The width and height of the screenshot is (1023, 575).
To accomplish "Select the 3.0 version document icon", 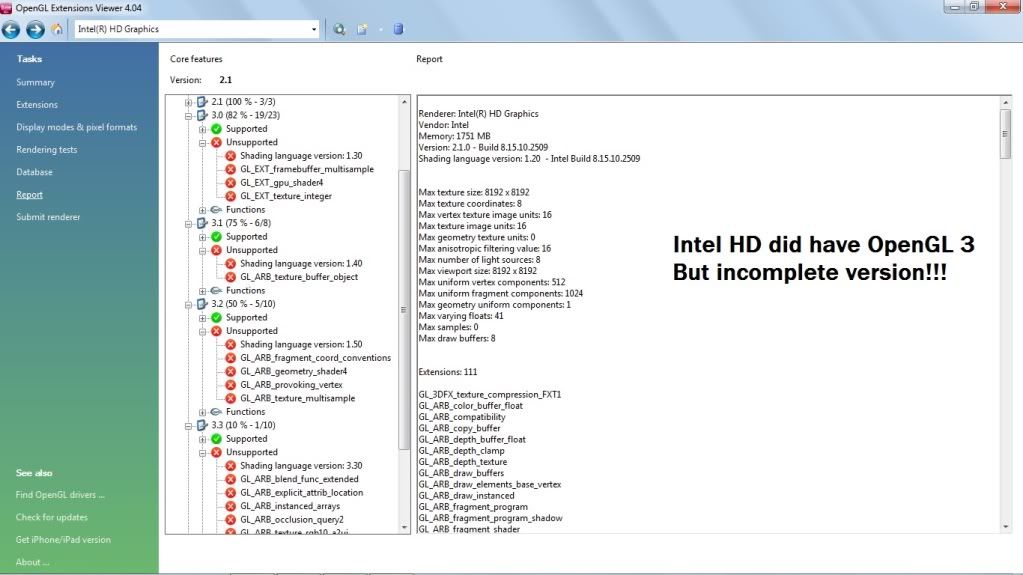I will 202,115.
